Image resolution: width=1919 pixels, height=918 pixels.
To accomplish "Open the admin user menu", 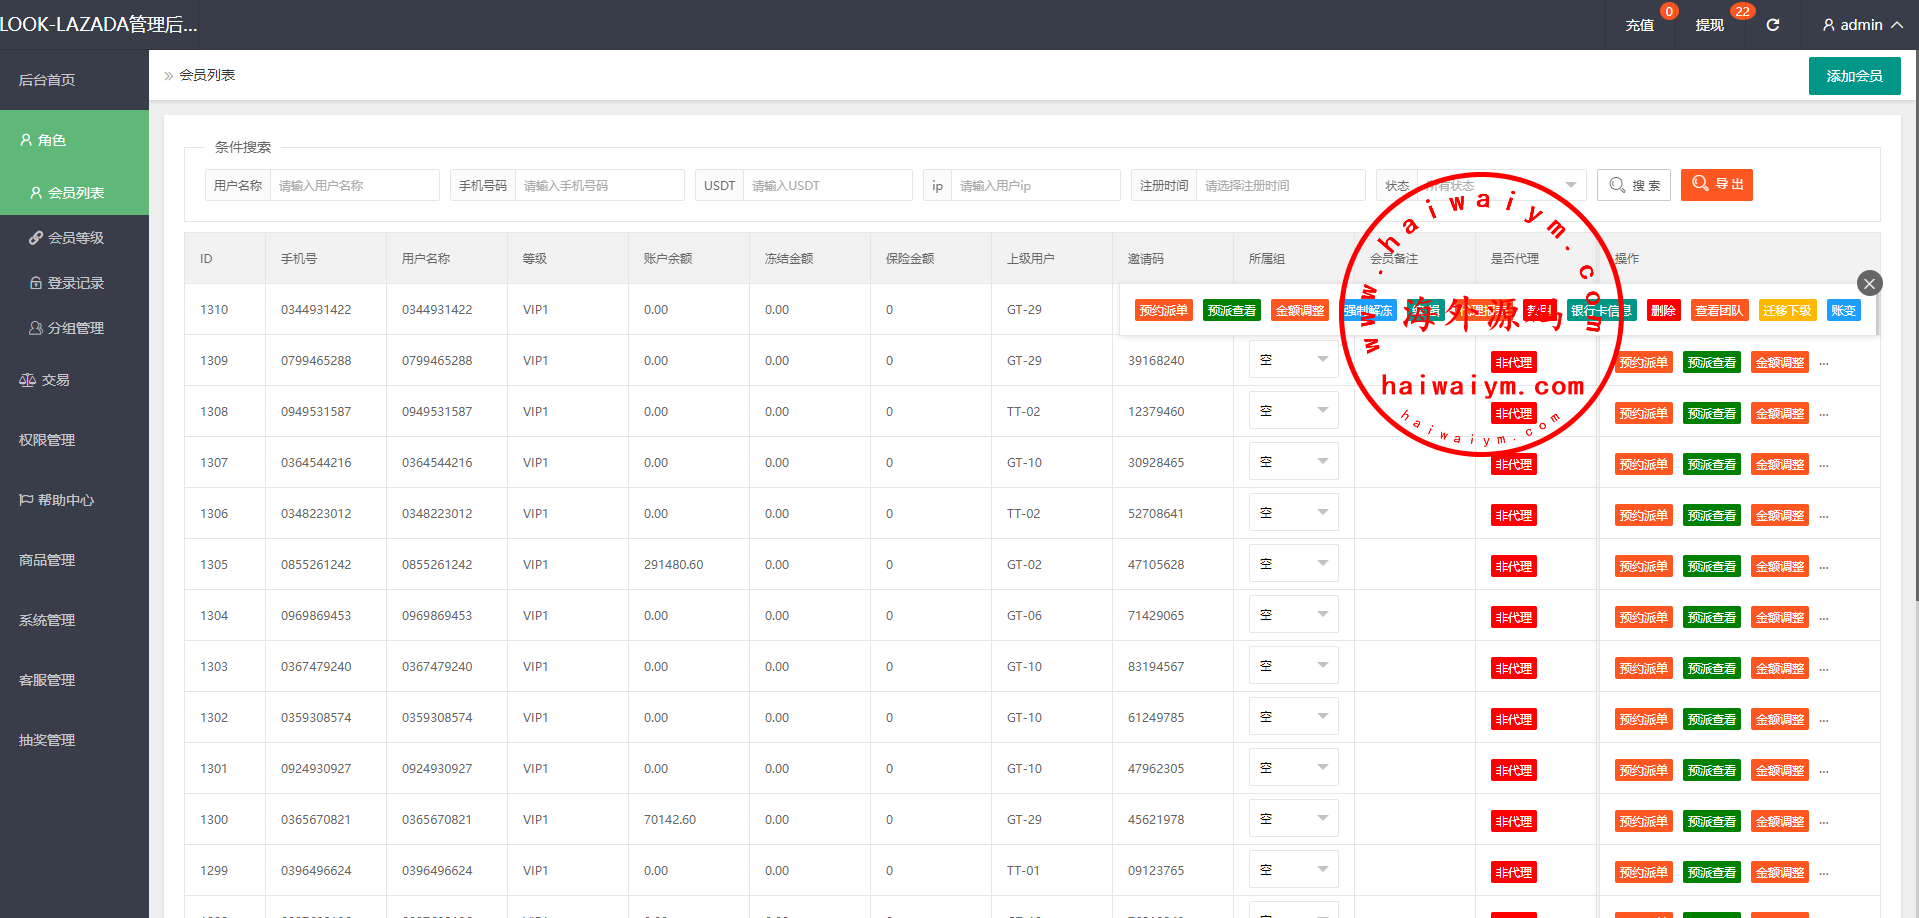I will [x=1861, y=25].
